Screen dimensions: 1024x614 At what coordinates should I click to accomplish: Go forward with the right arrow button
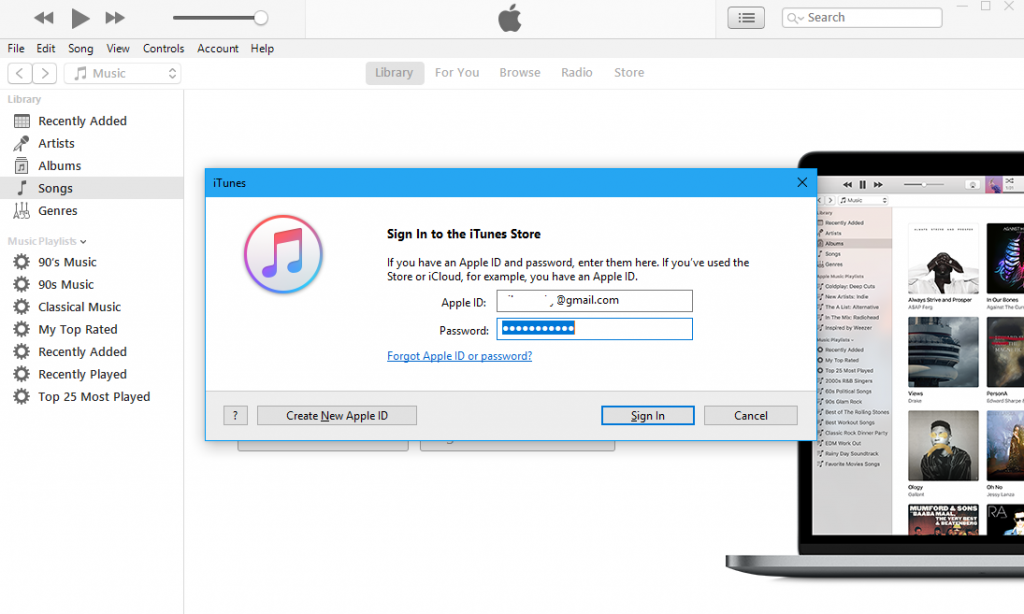[x=44, y=73]
